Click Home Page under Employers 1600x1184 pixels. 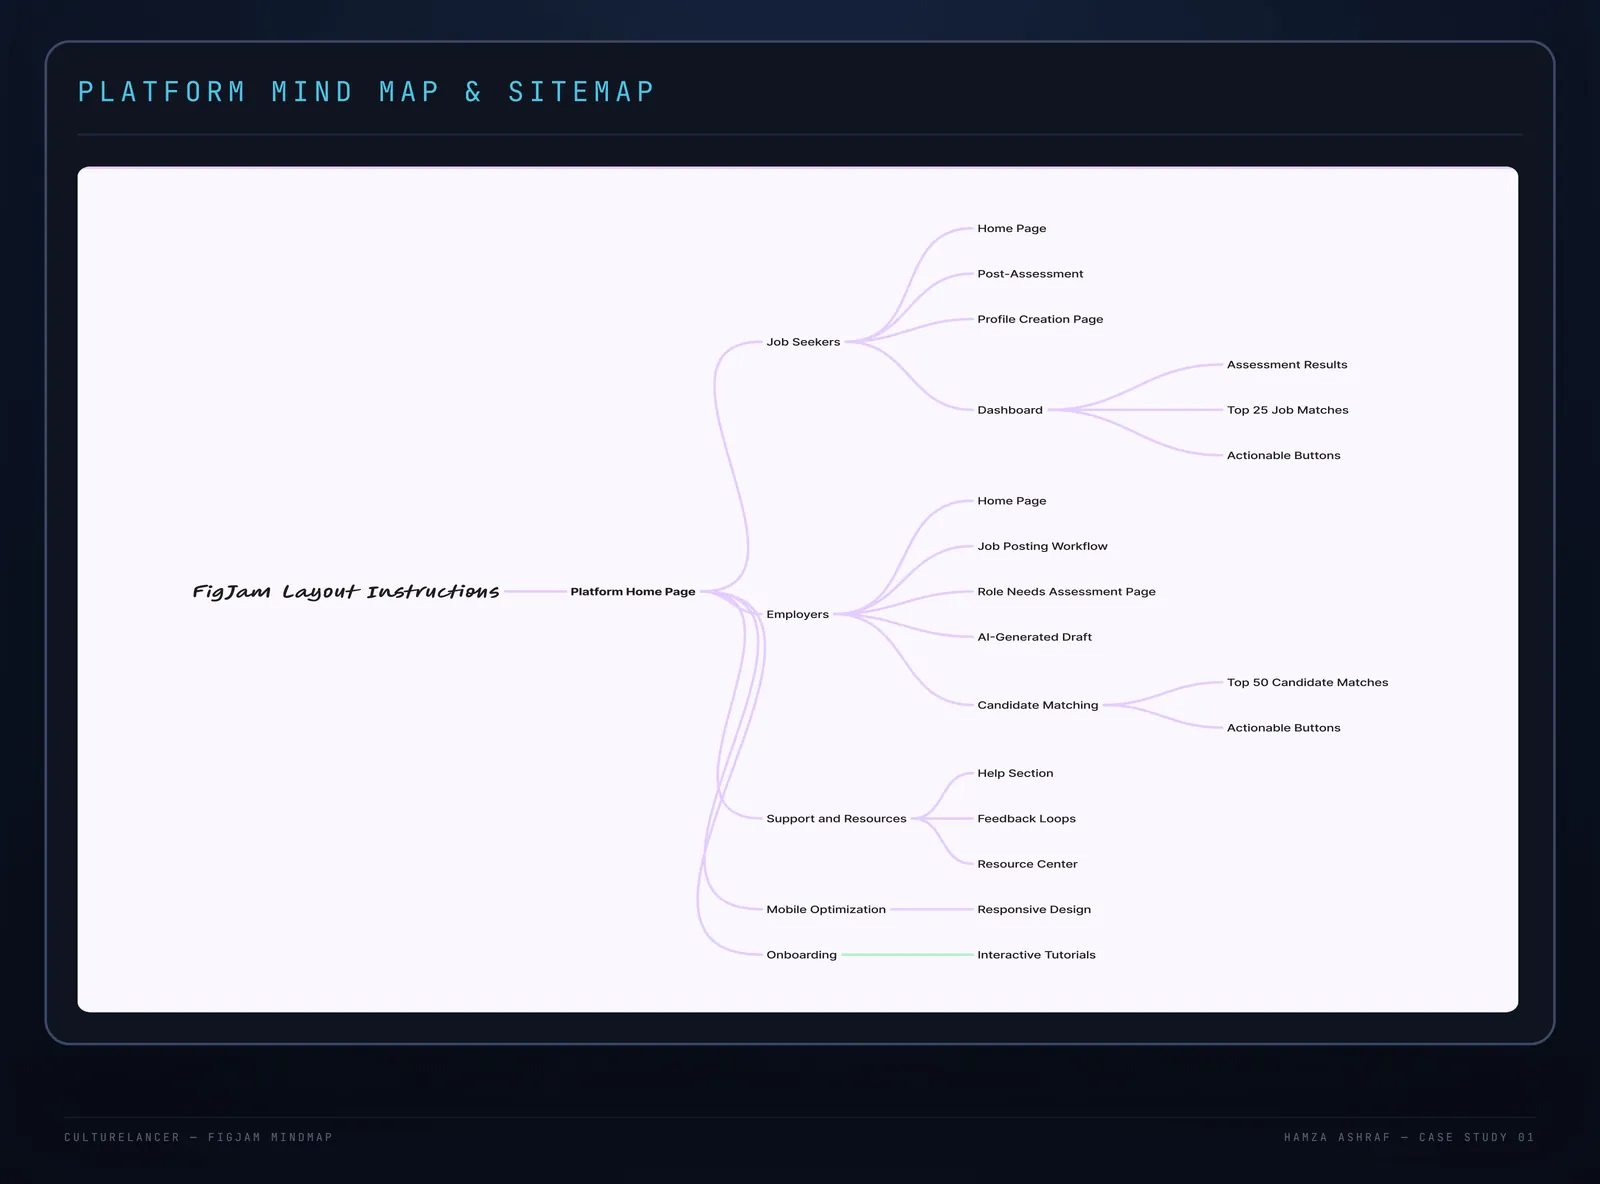point(1012,501)
